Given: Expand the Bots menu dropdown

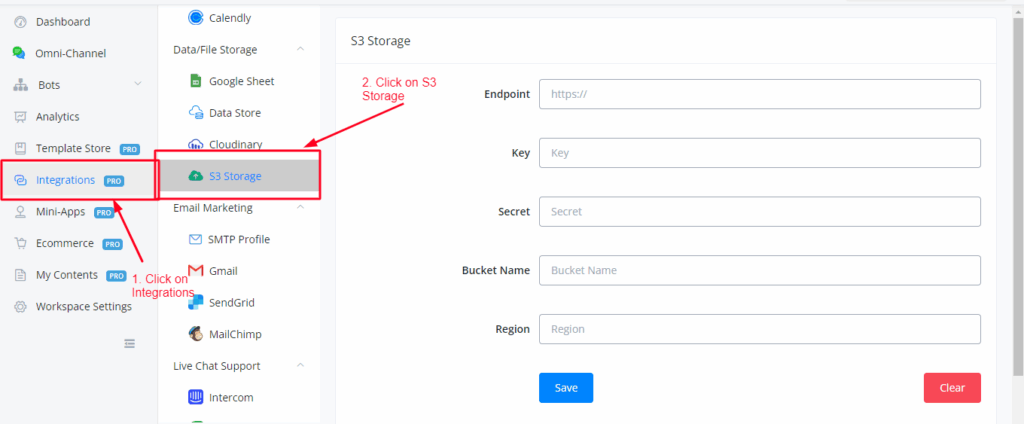Looking at the screenshot, I should tap(138, 85).
